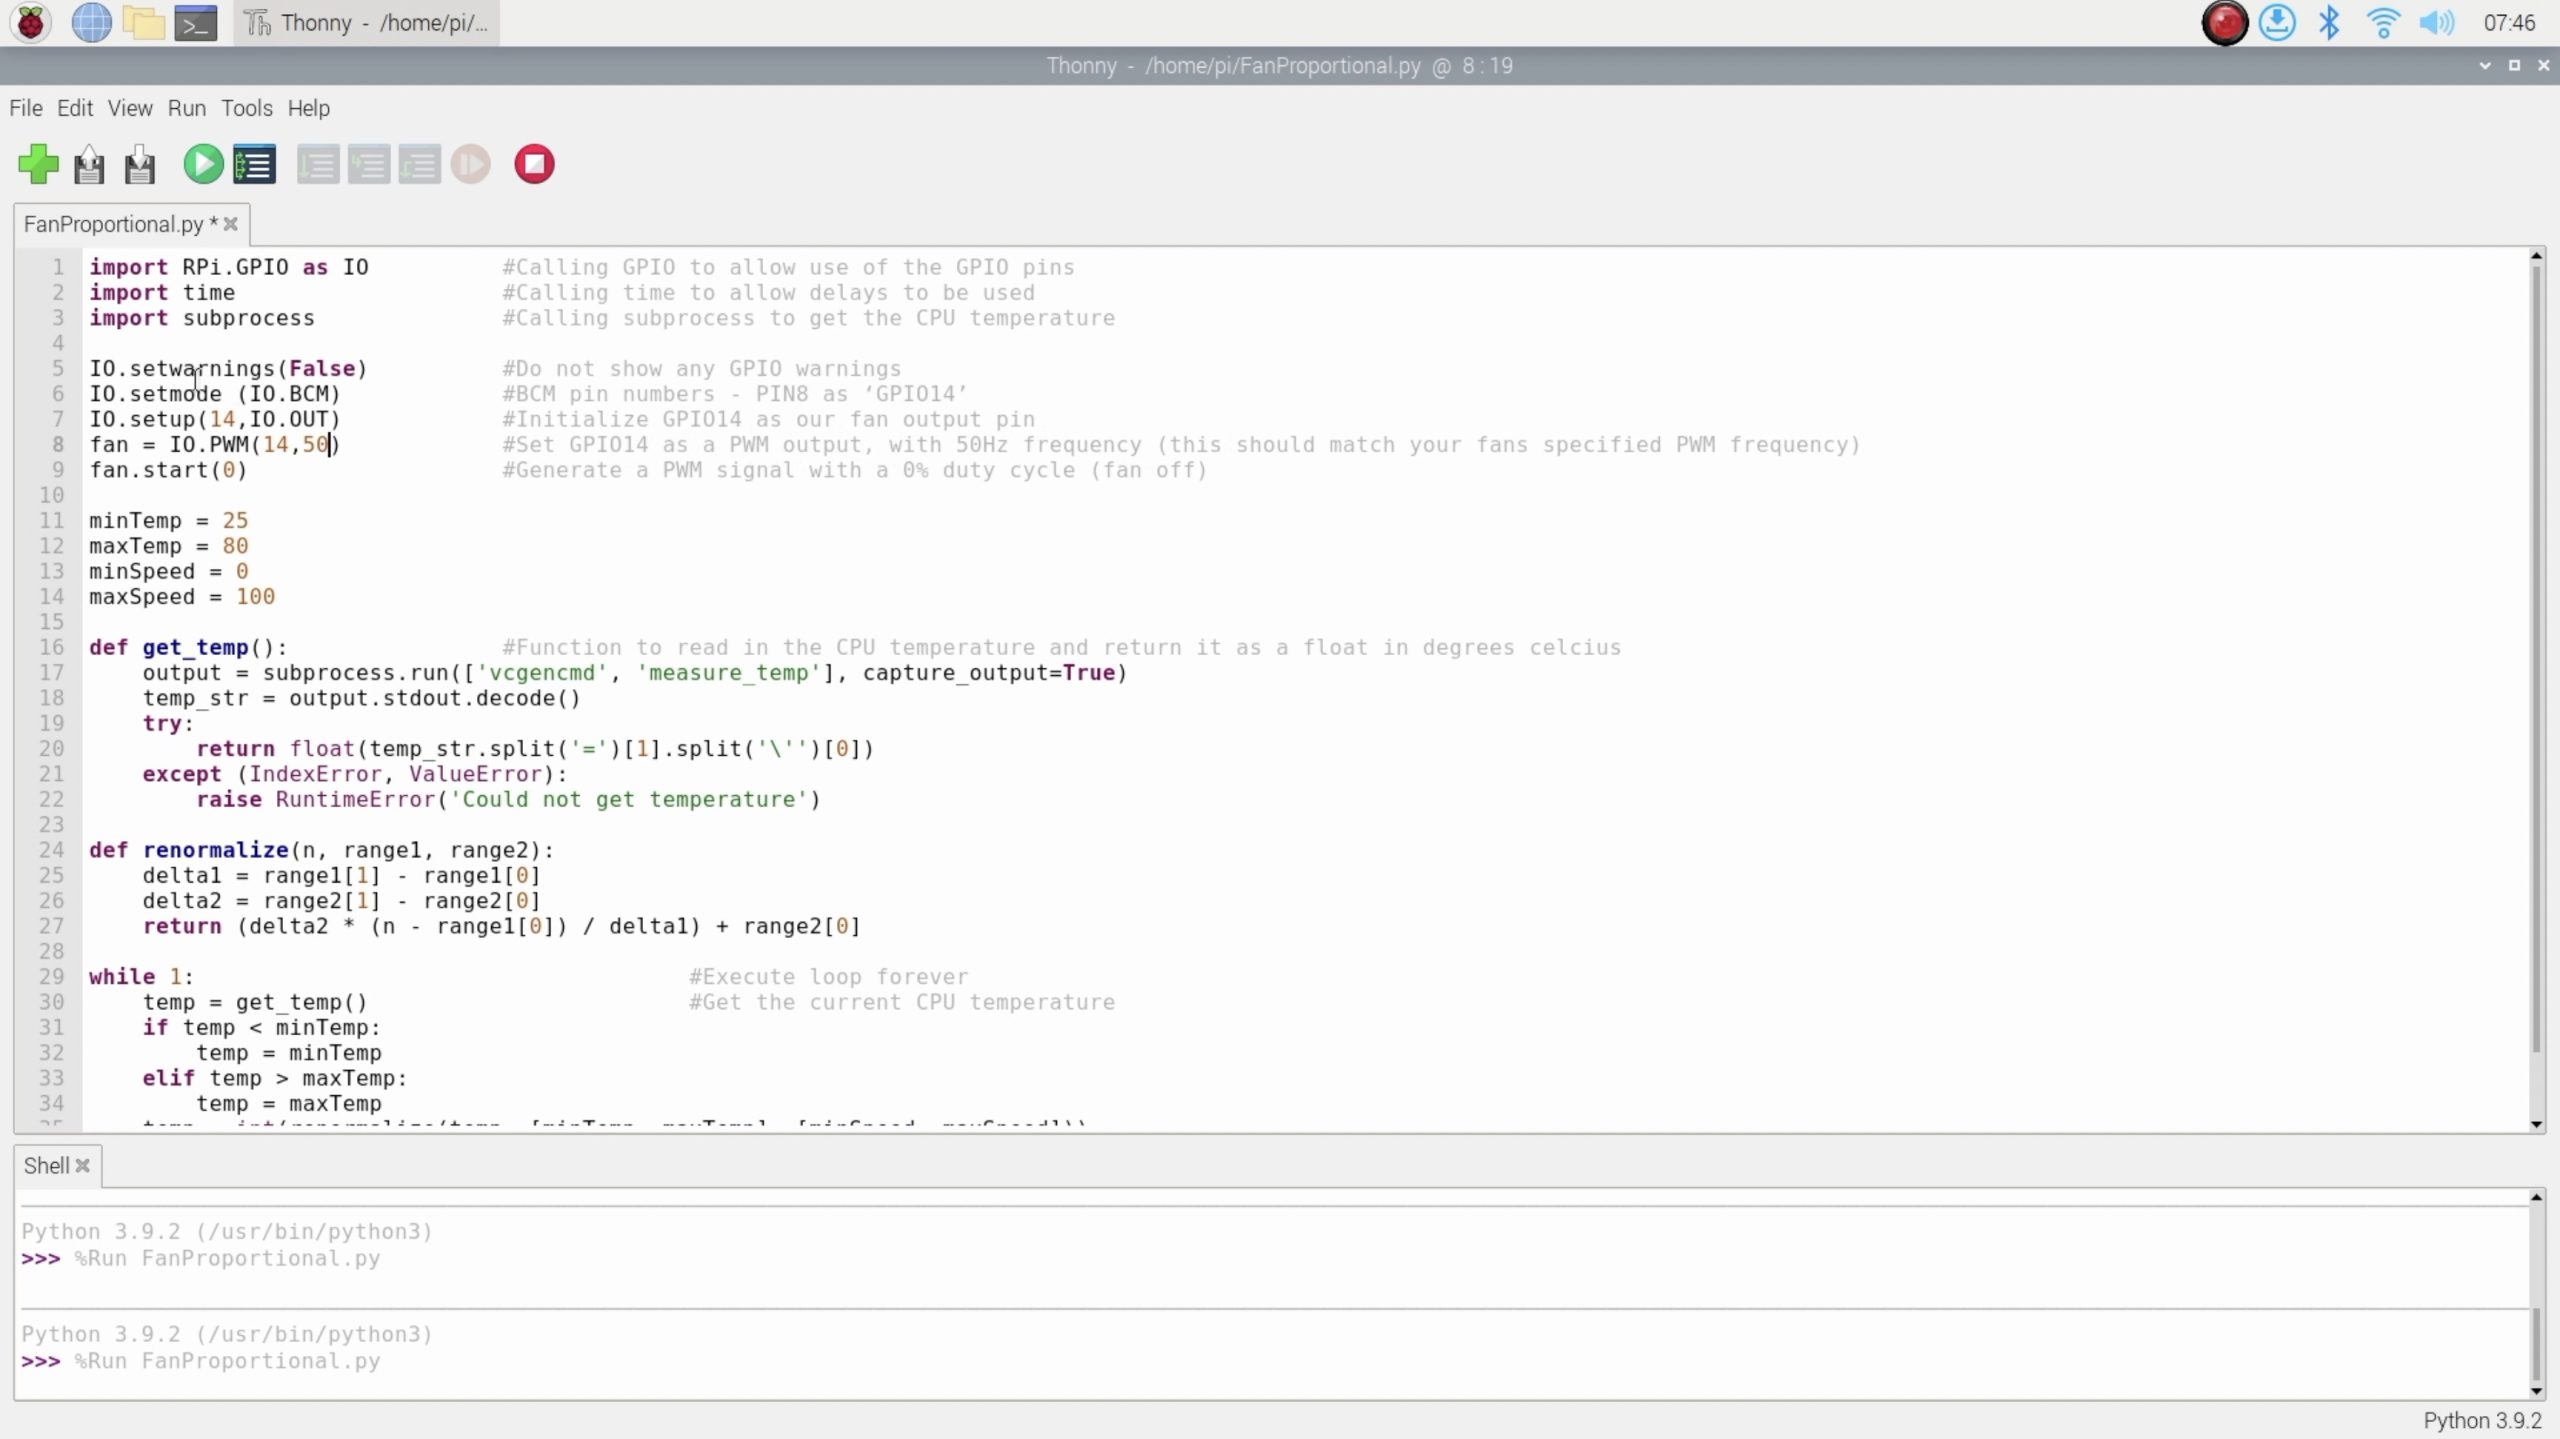Open the volume control in tray
The height and width of the screenshot is (1439, 2560).
pos(2436,22)
